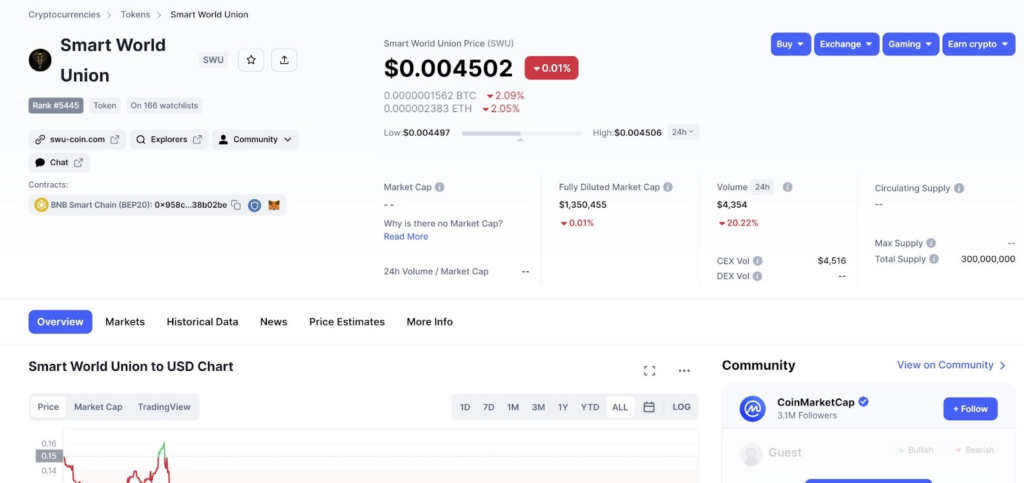Set chart range to 1M

(513, 407)
